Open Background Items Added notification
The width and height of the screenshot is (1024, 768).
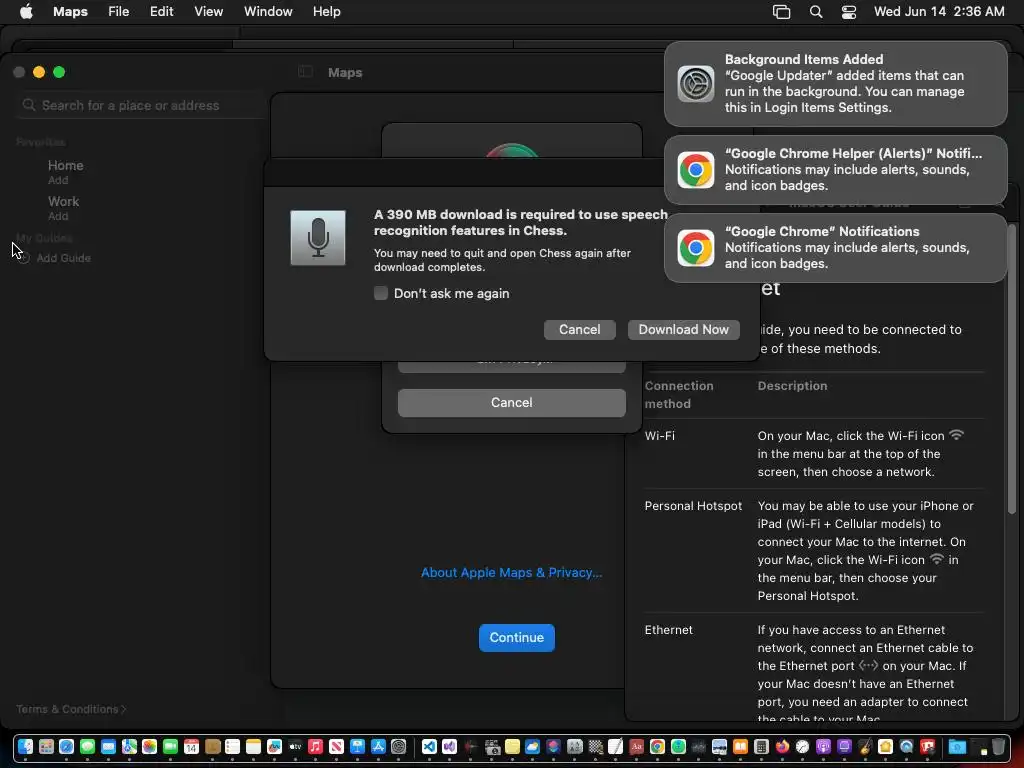[x=835, y=84]
